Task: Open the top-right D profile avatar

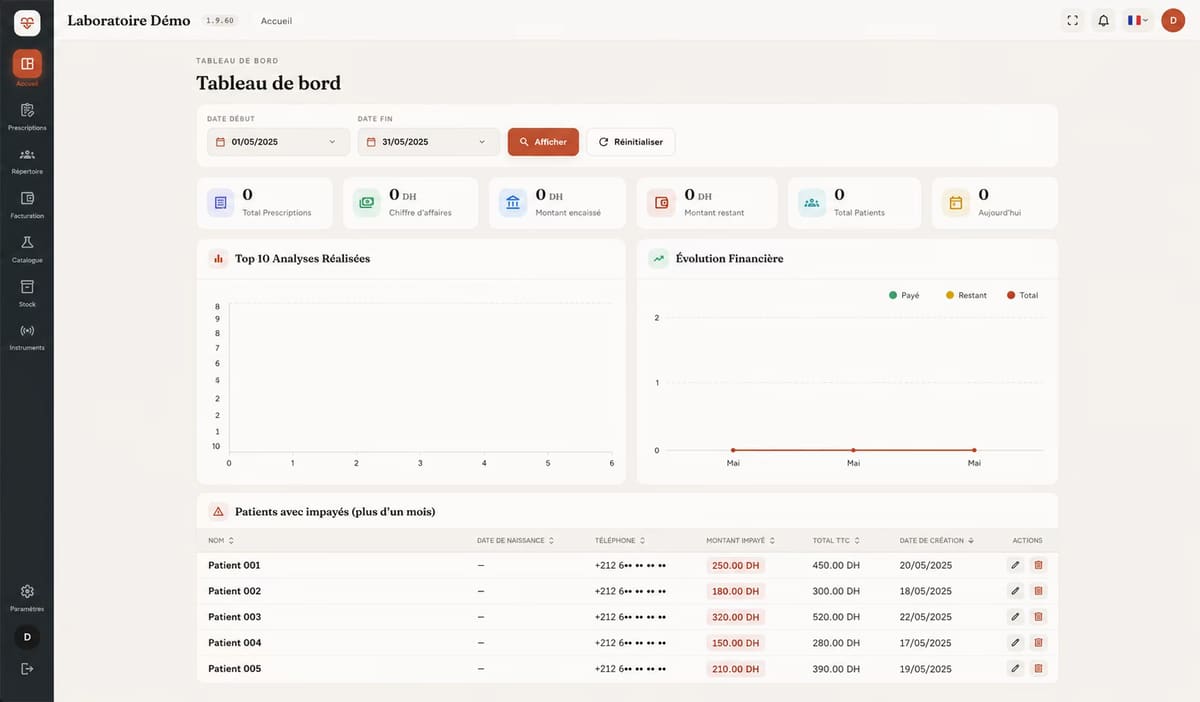Action: point(1173,20)
